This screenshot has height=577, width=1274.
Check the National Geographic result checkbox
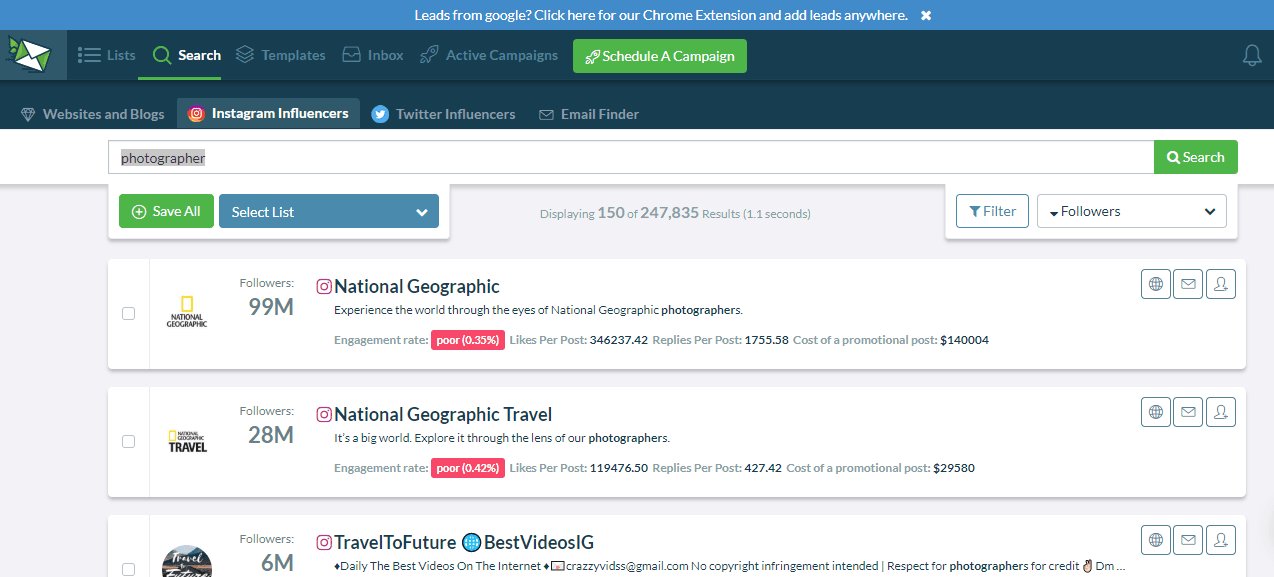(128, 313)
